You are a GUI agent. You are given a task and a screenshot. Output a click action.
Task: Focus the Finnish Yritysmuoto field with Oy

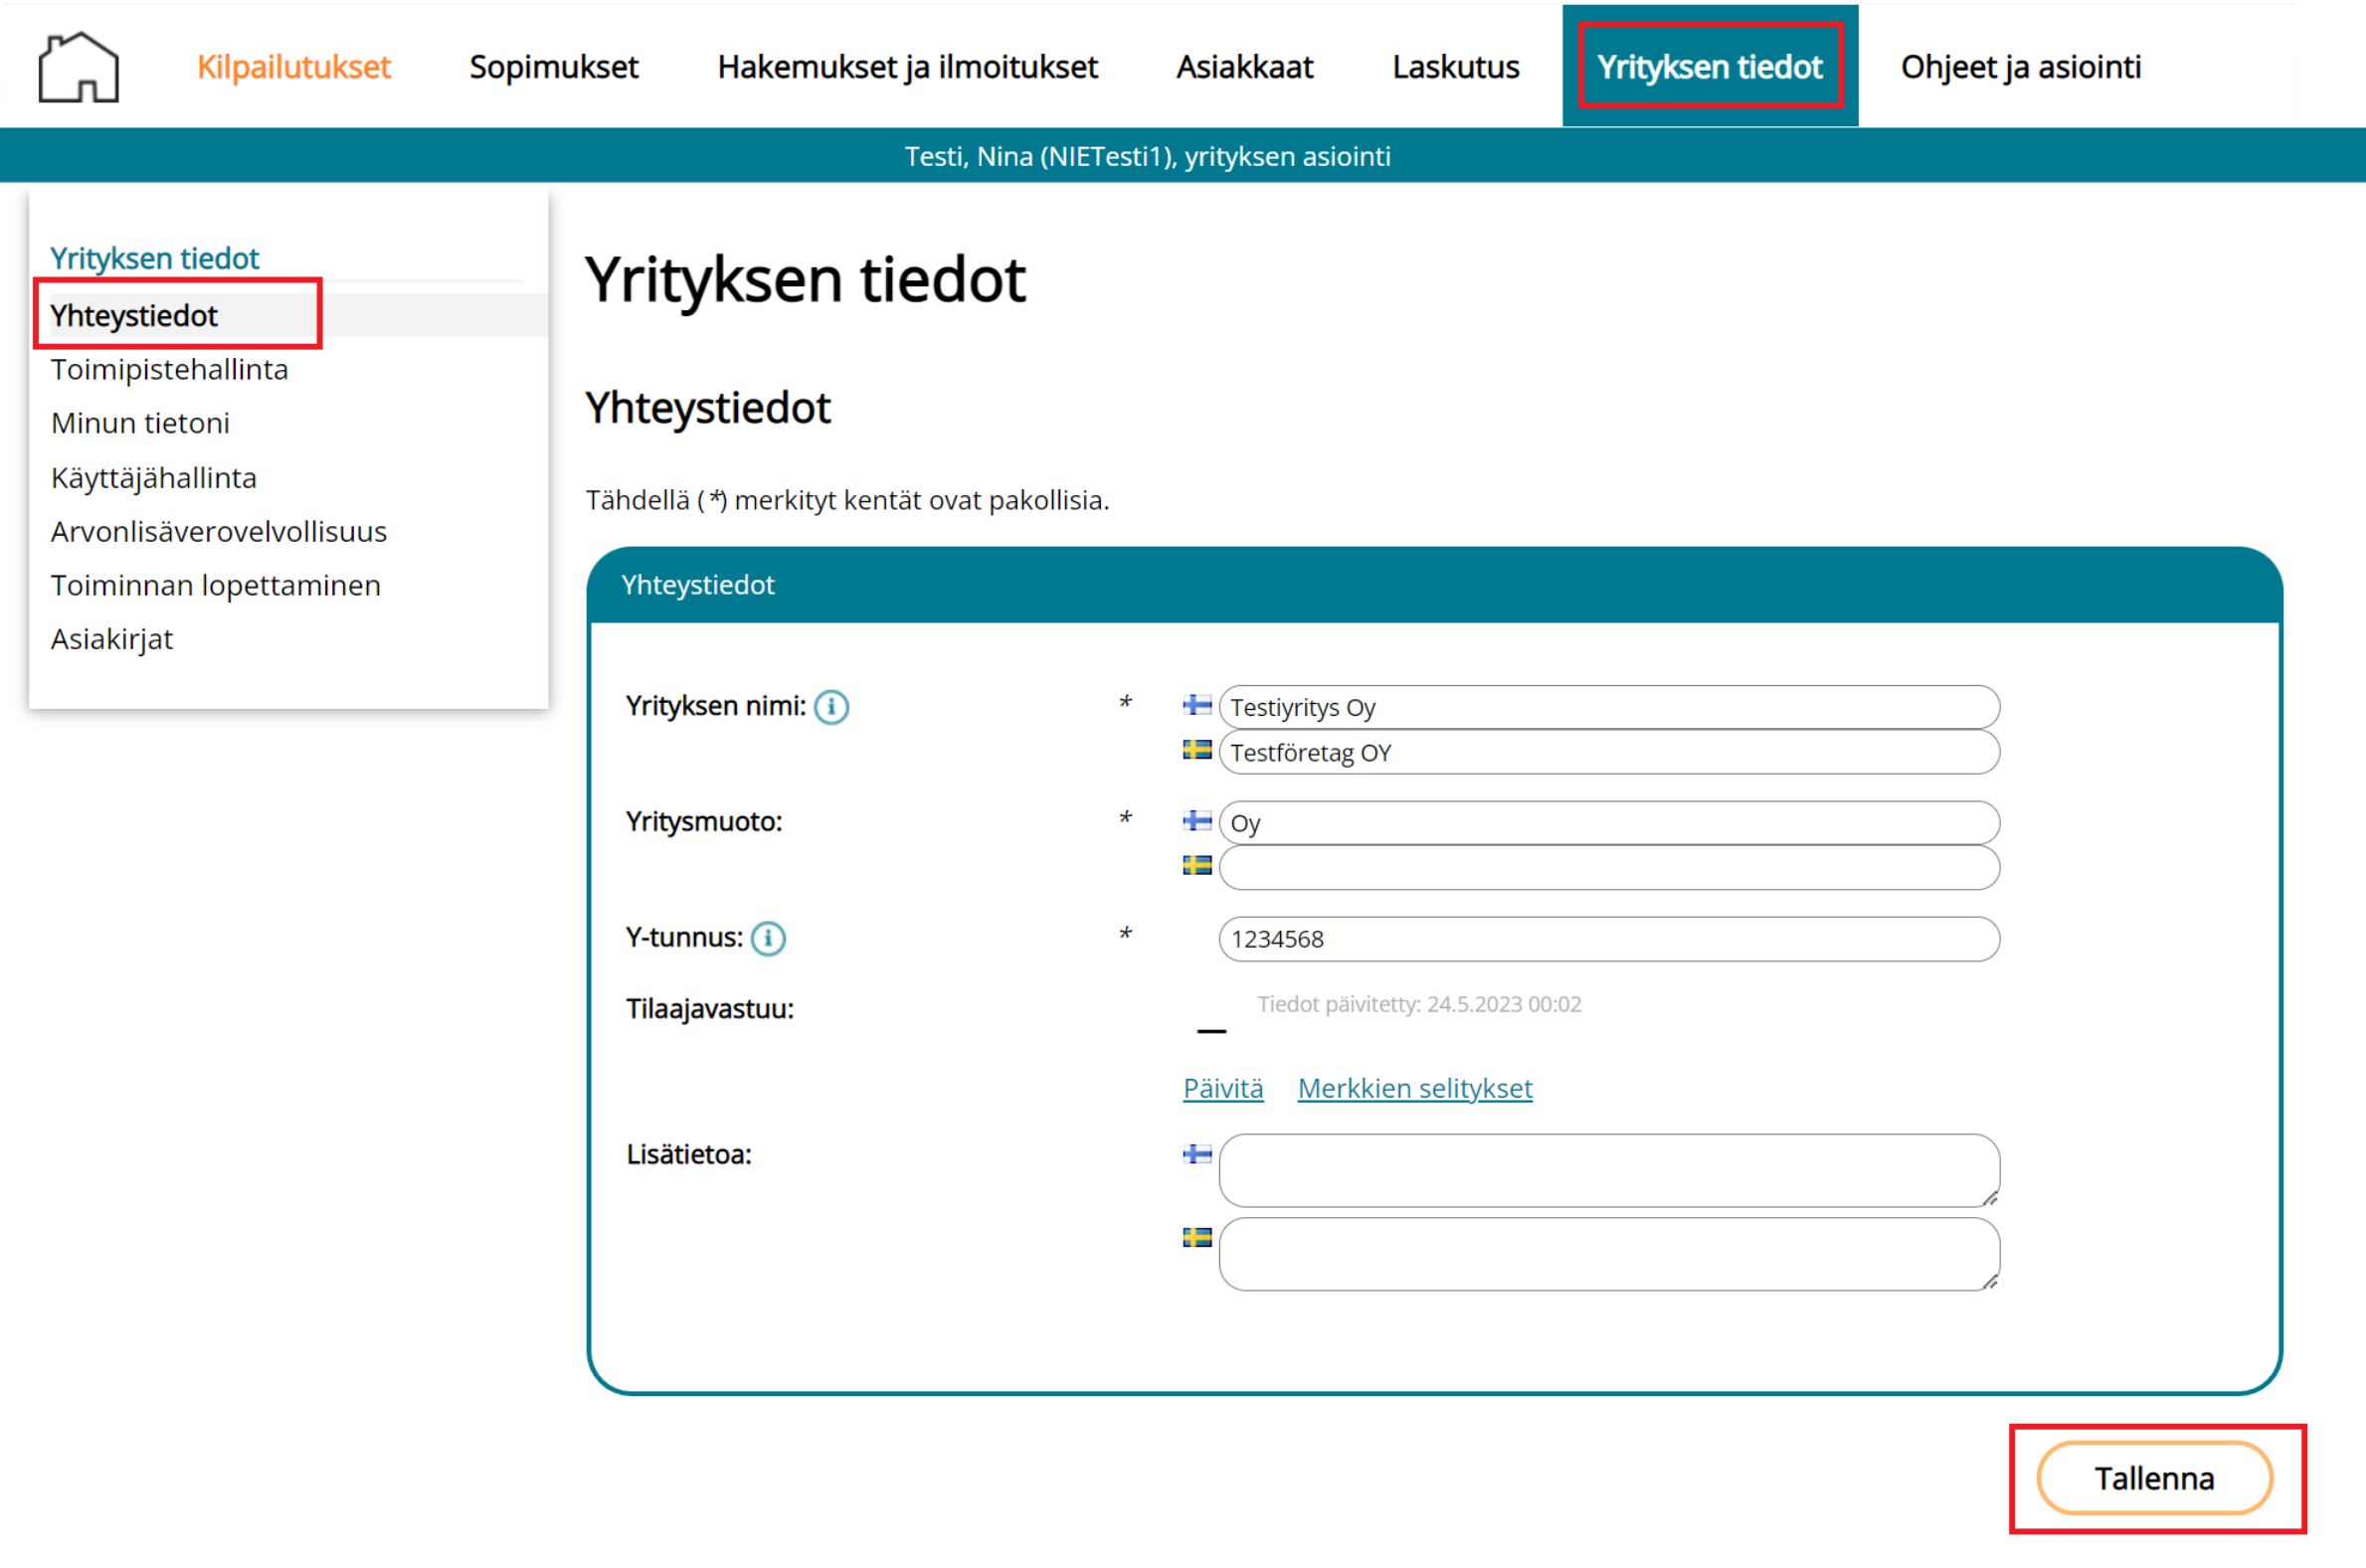pos(1609,823)
